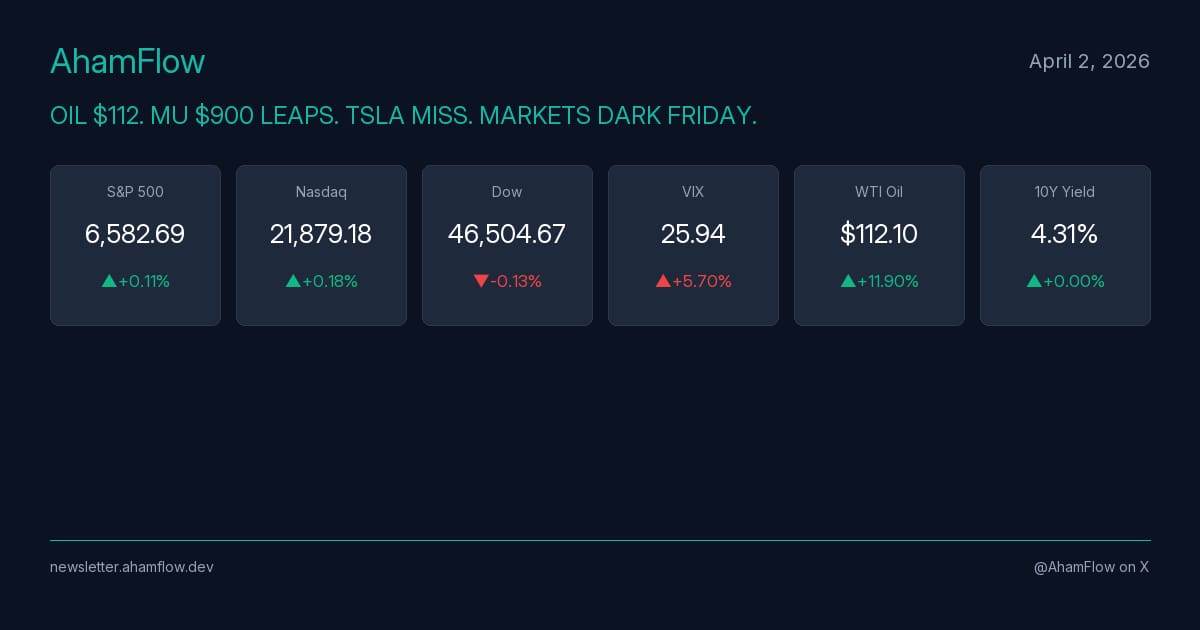Click the @AhamFlow on X link
Image resolution: width=1200 pixels, height=630 pixels.
(1091, 567)
